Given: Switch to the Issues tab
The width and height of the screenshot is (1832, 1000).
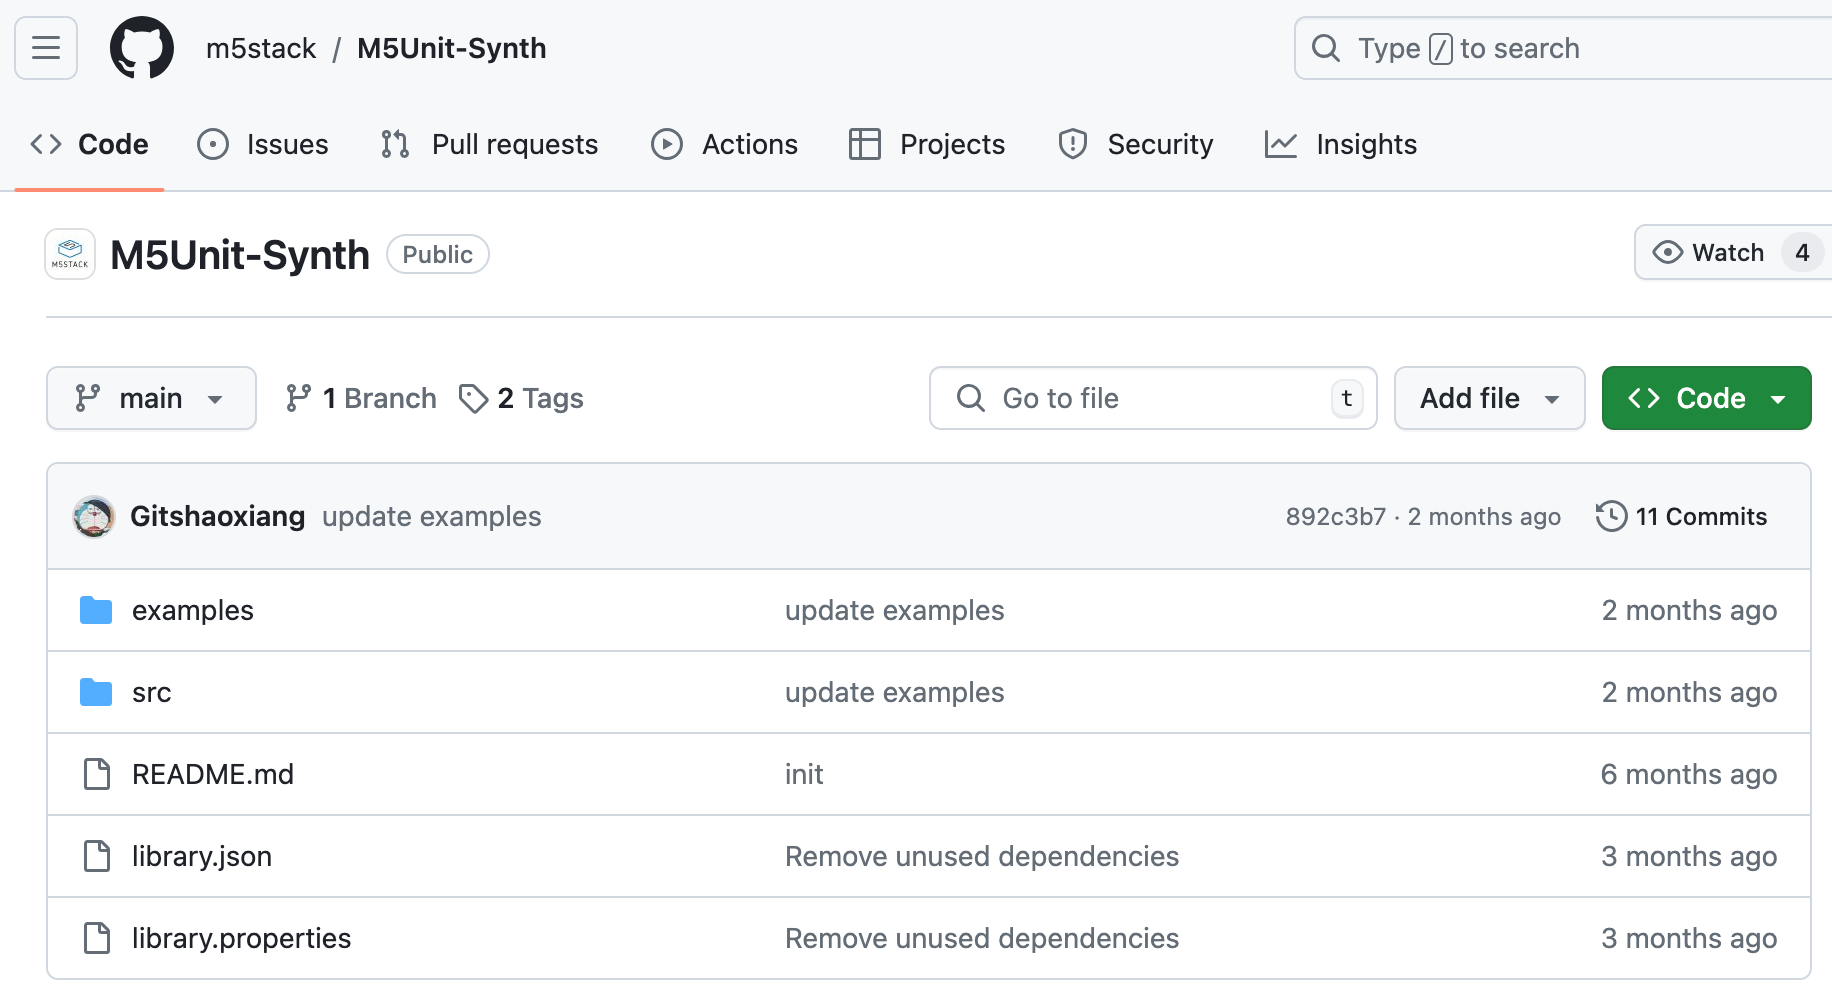Looking at the screenshot, I should pyautogui.click(x=263, y=144).
